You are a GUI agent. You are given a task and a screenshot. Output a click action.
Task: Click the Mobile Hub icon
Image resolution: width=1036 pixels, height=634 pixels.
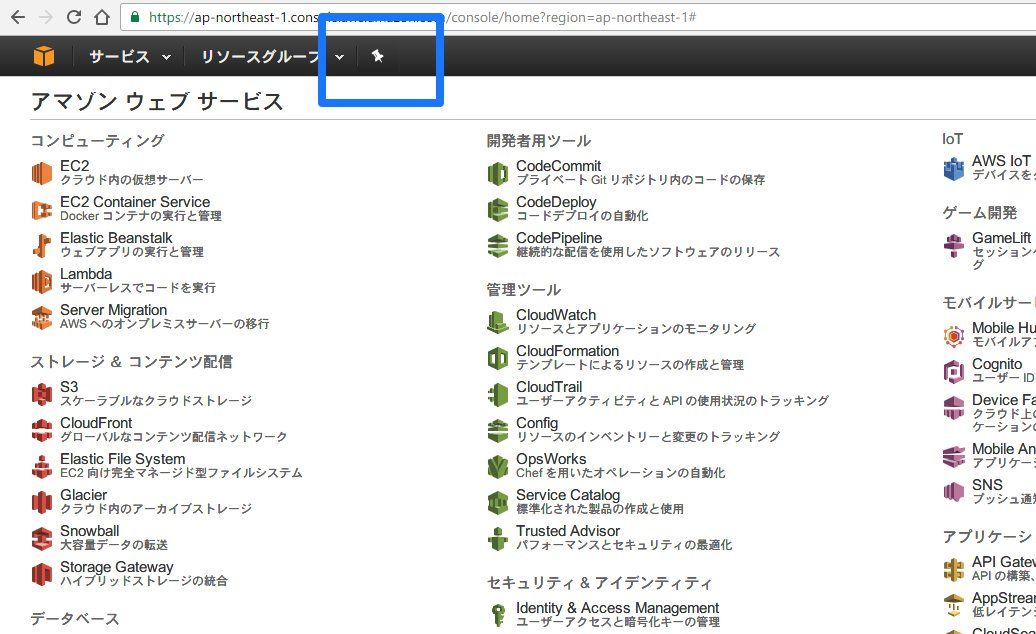coord(953,335)
